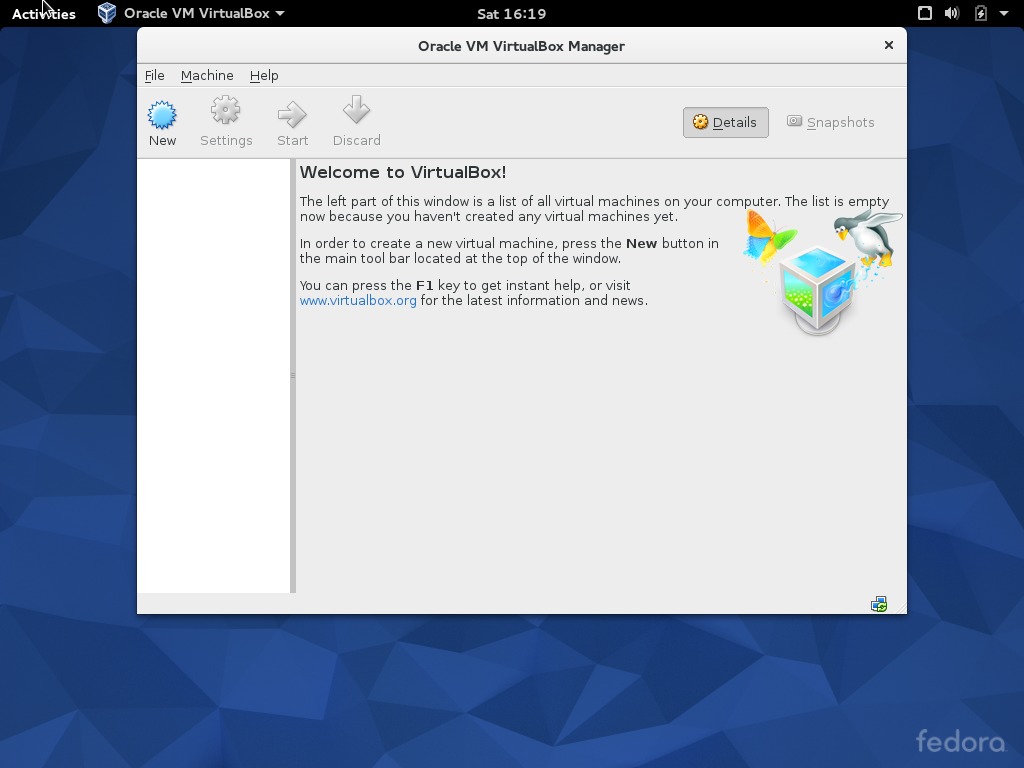Click the VM list panel splitter handle
The height and width of the screenshot is (768, 1024).
point(292,377)
